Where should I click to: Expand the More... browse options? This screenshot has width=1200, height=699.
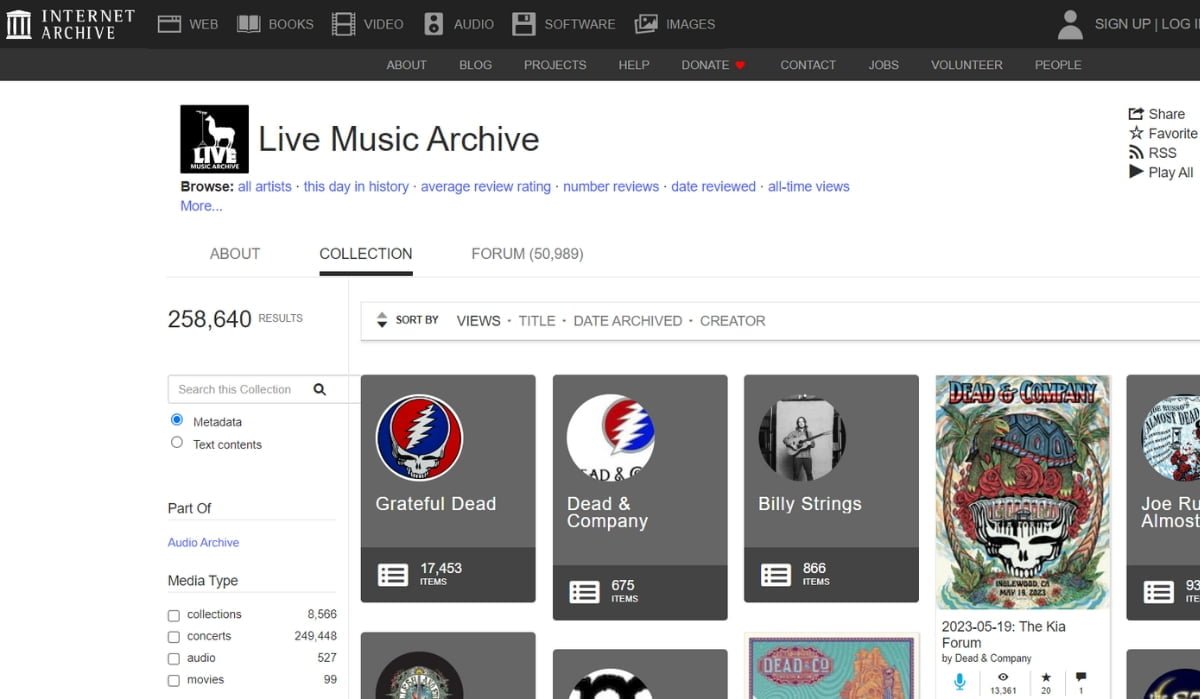click(200, 206)
